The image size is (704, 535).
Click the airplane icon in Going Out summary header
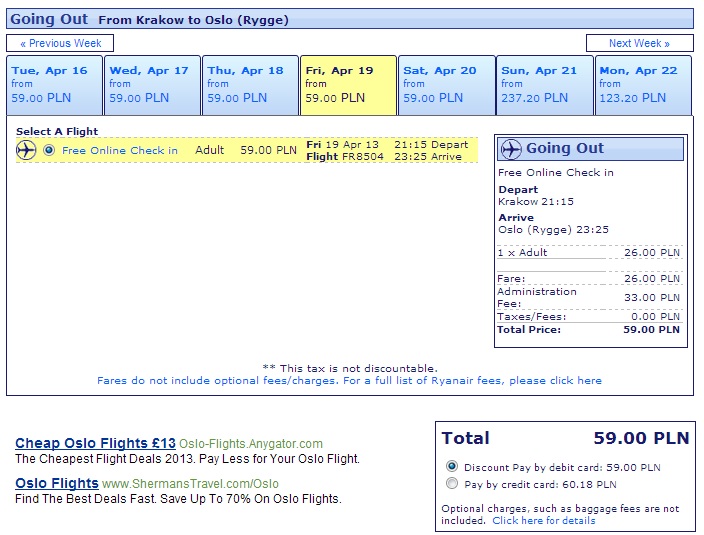511,149
